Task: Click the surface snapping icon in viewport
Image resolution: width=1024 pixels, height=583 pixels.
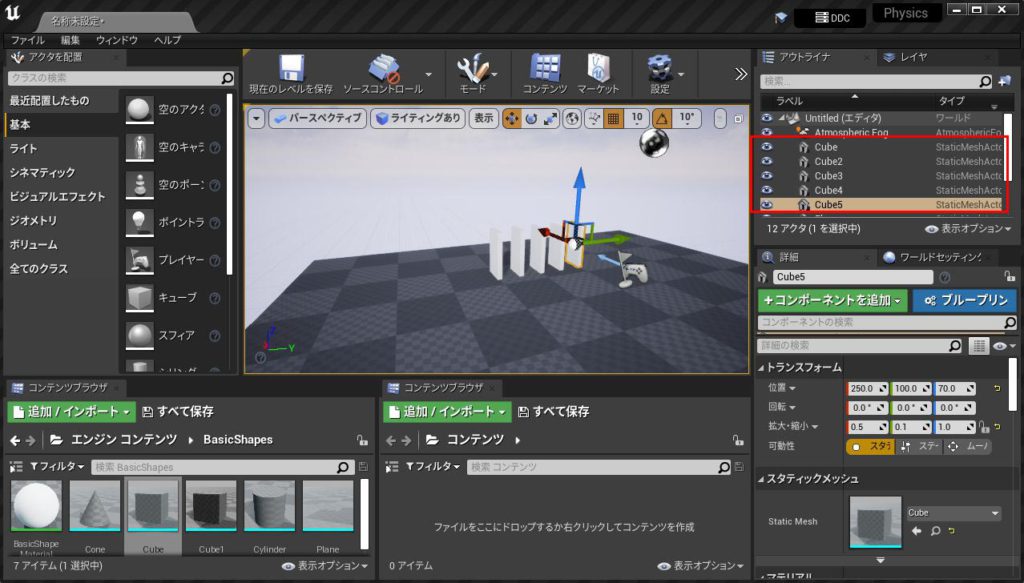Action: 594,118
